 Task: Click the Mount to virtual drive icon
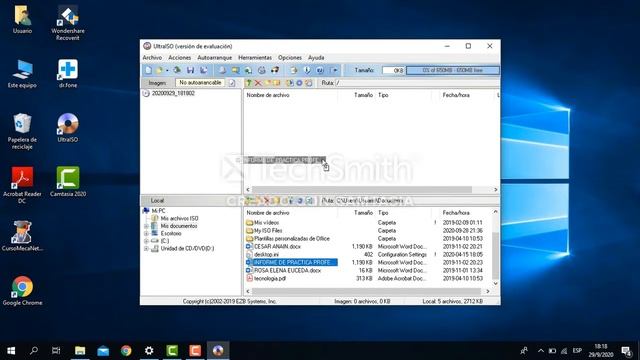pyautogui.click(x=262, y=70)
